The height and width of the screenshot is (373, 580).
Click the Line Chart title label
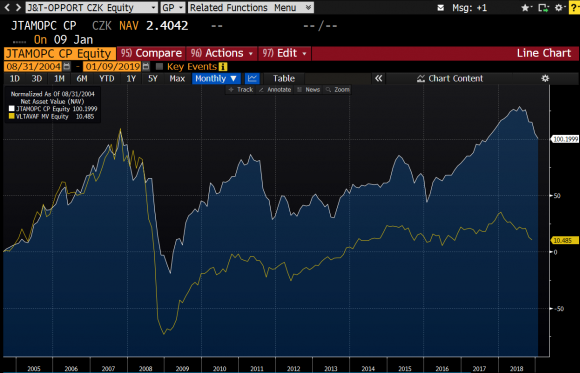click(x=544, y=53)
